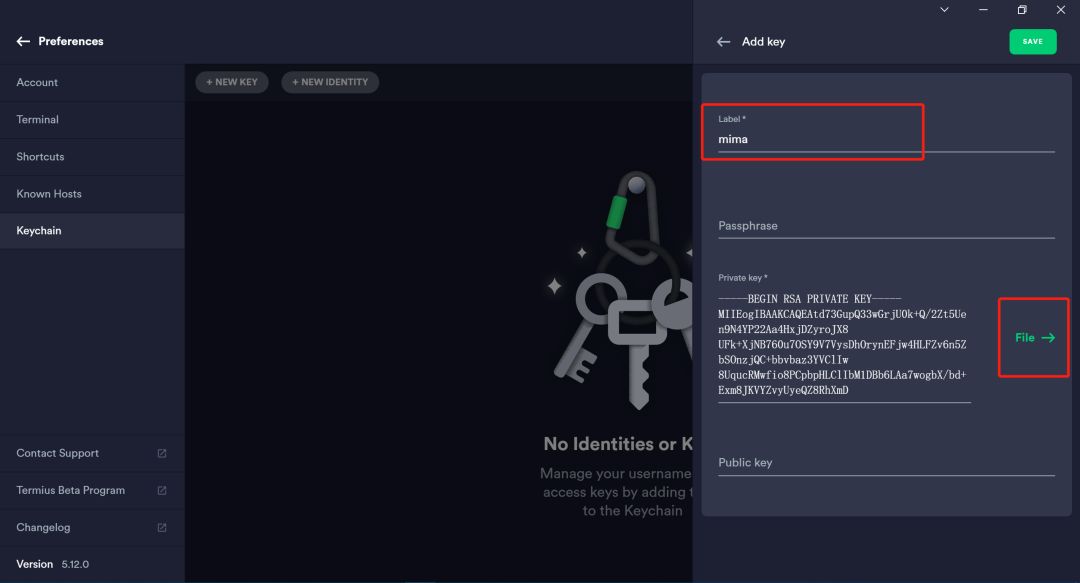Screen dimensions: 1080x583
Task: Click the back arrow beside Add key
Action: click(x=724, y=42)
